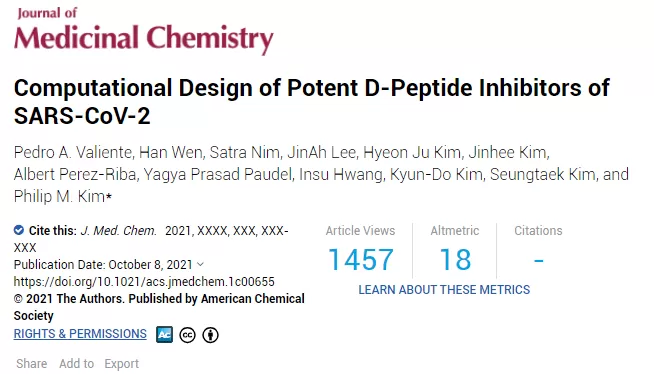Select author Han Wen
This screenshot has width=654, height=374.
point(171,153)
